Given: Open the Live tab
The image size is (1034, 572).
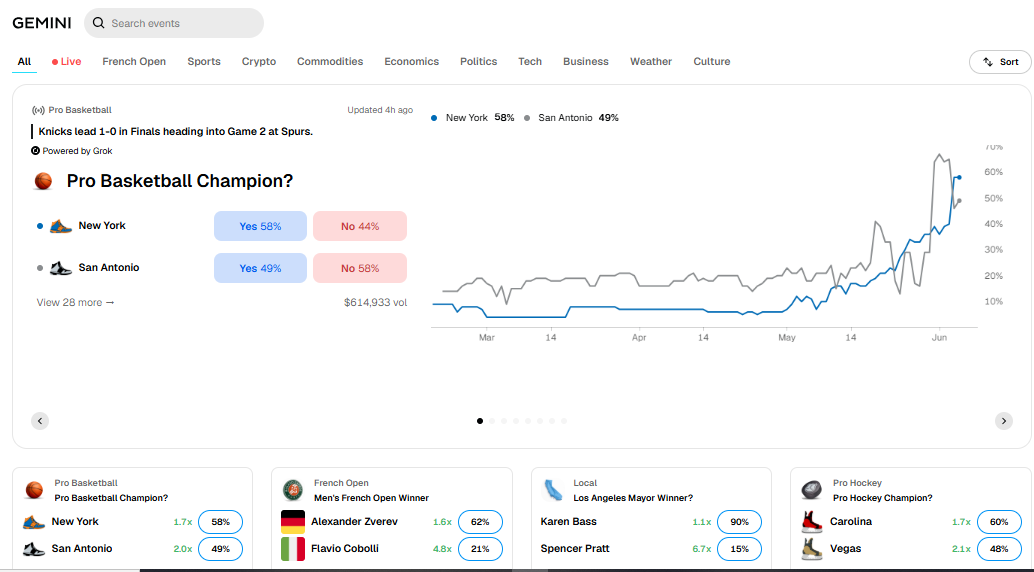Looking at the screenshot, I should pos(67,61).
